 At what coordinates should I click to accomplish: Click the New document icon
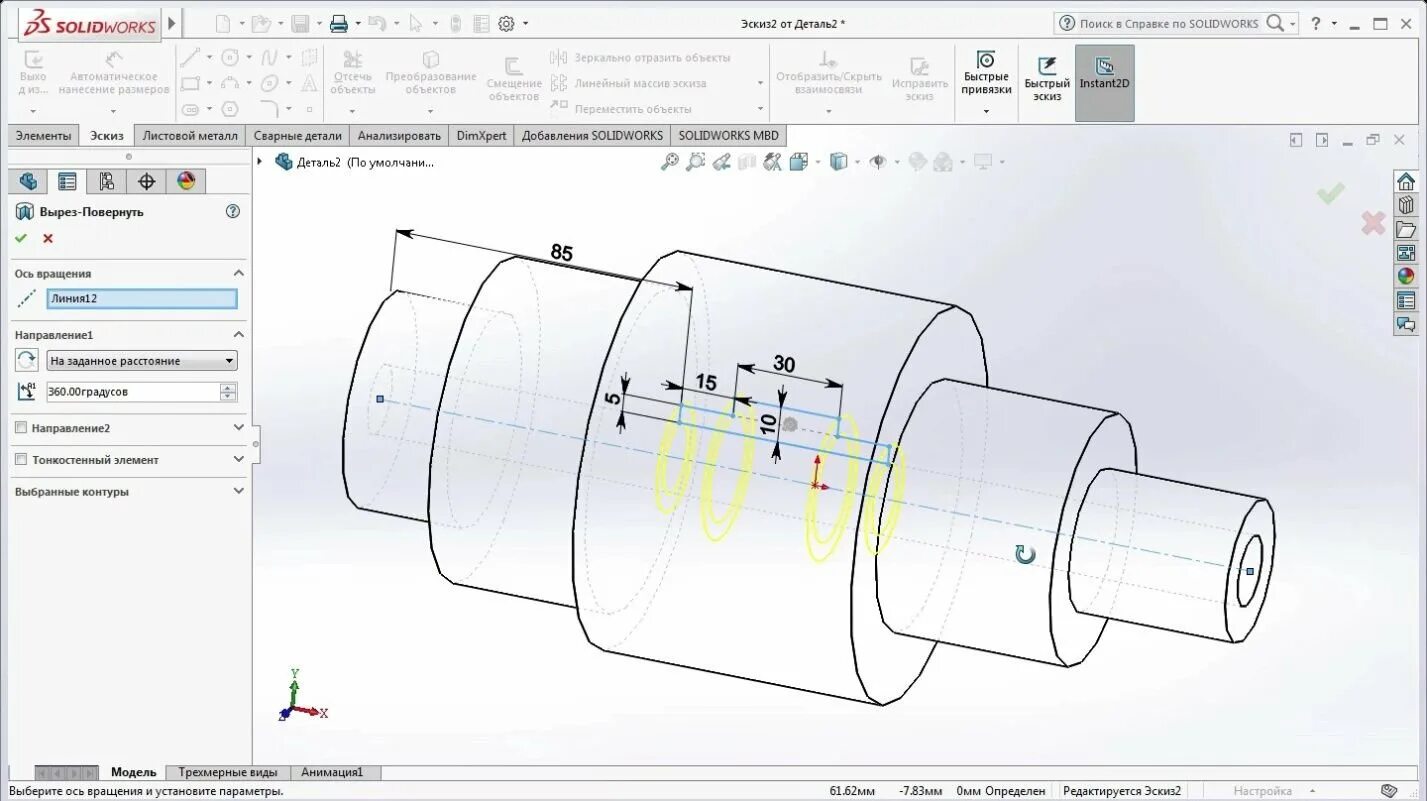(223, 23)
